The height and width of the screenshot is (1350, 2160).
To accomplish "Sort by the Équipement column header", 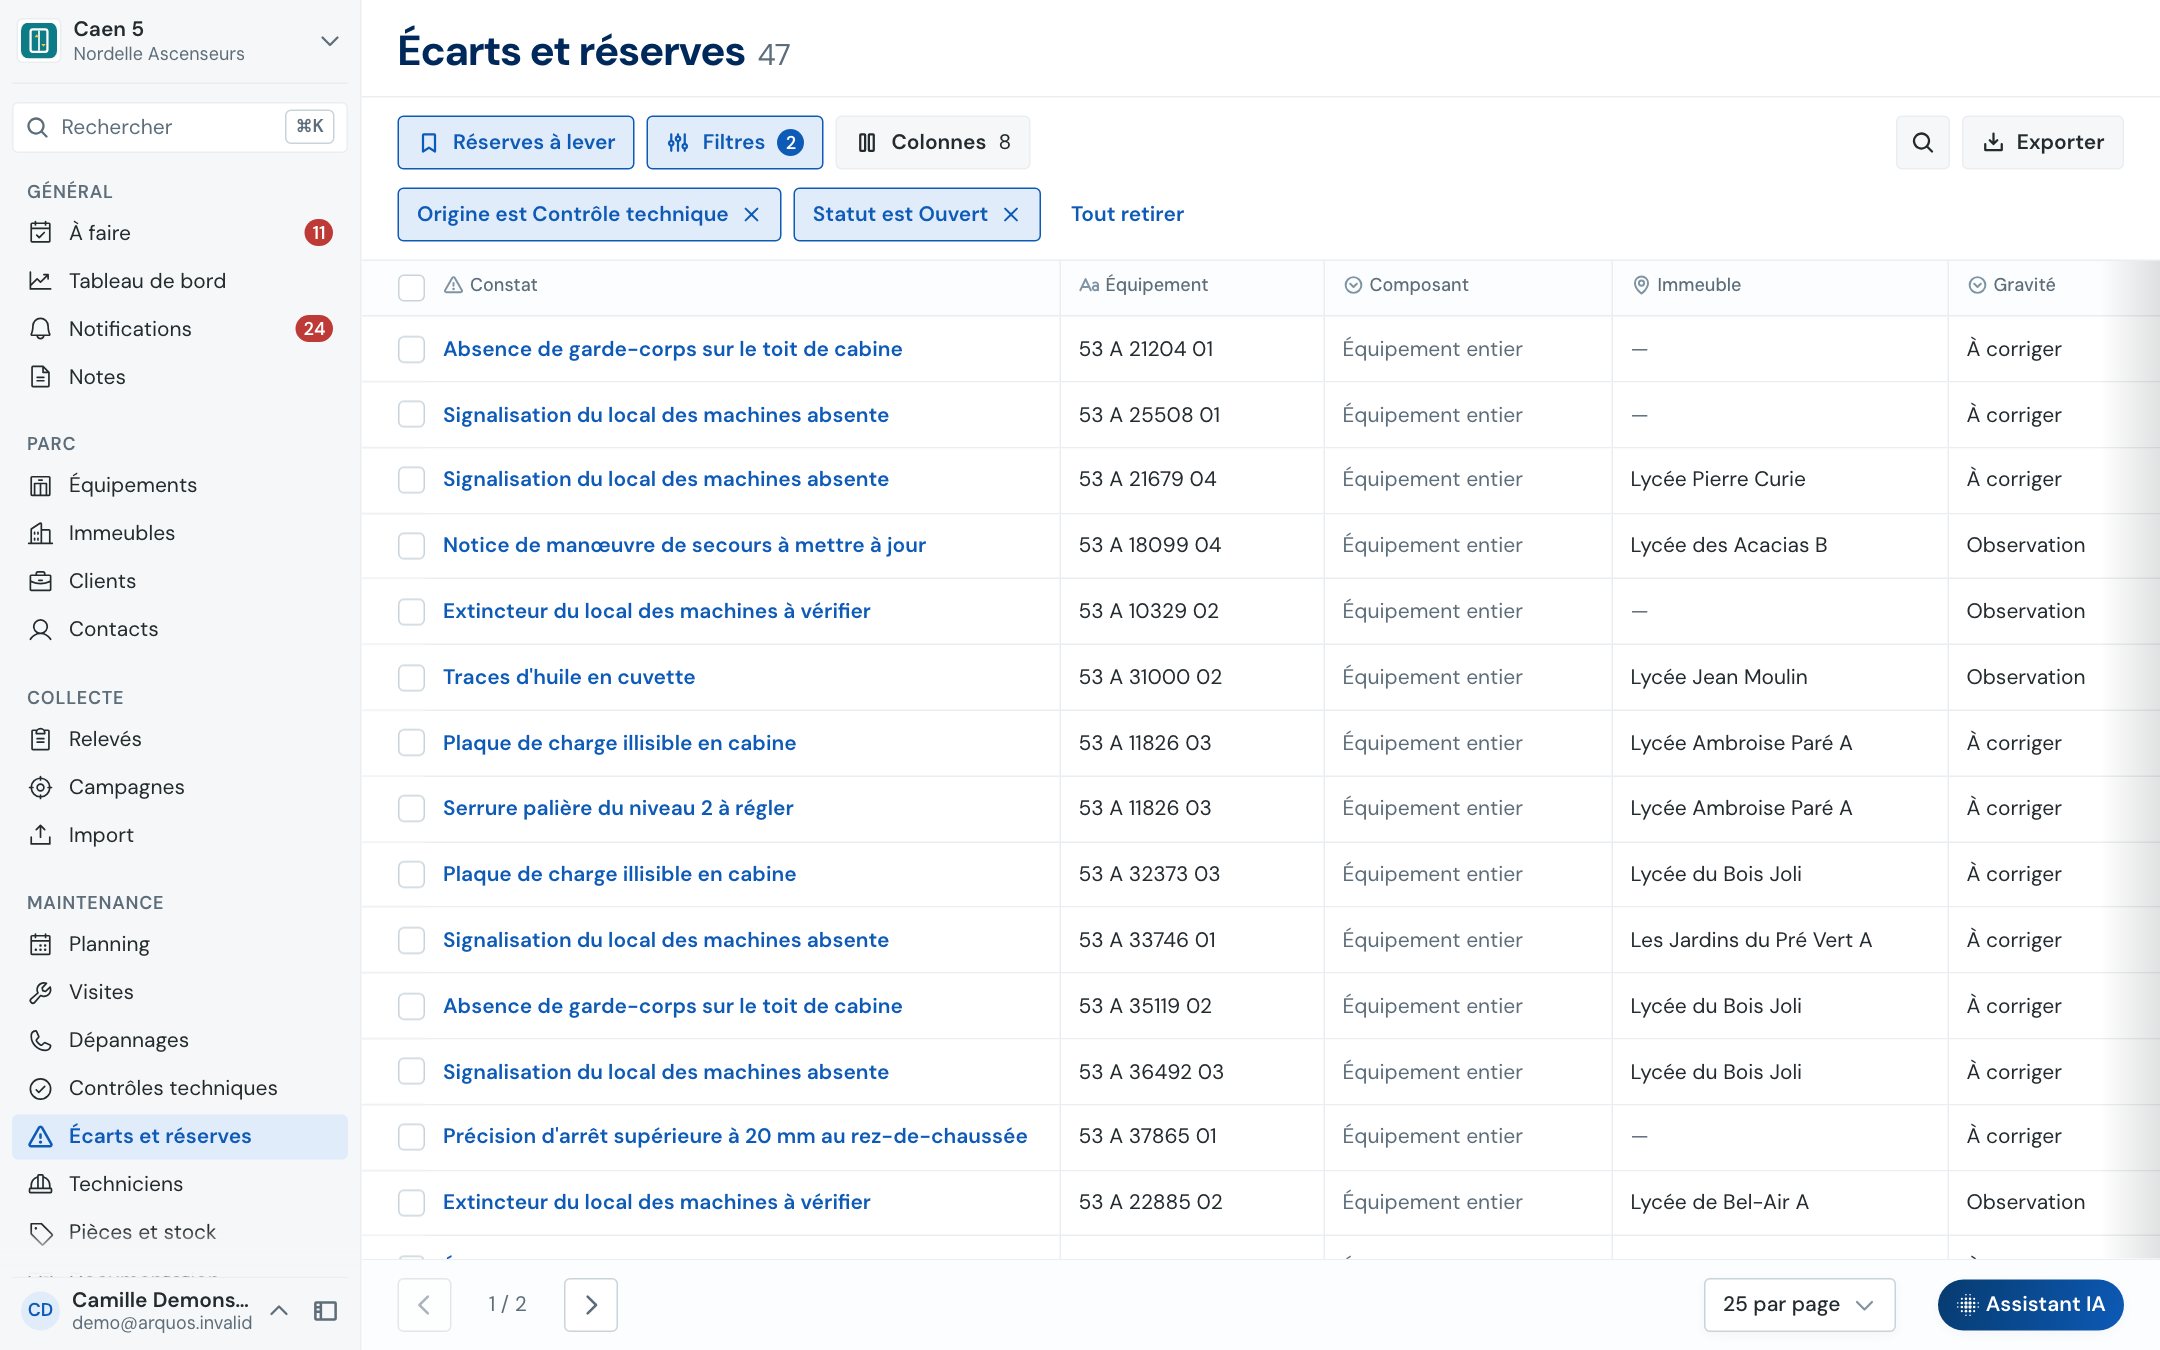I will coord(1143,285).
